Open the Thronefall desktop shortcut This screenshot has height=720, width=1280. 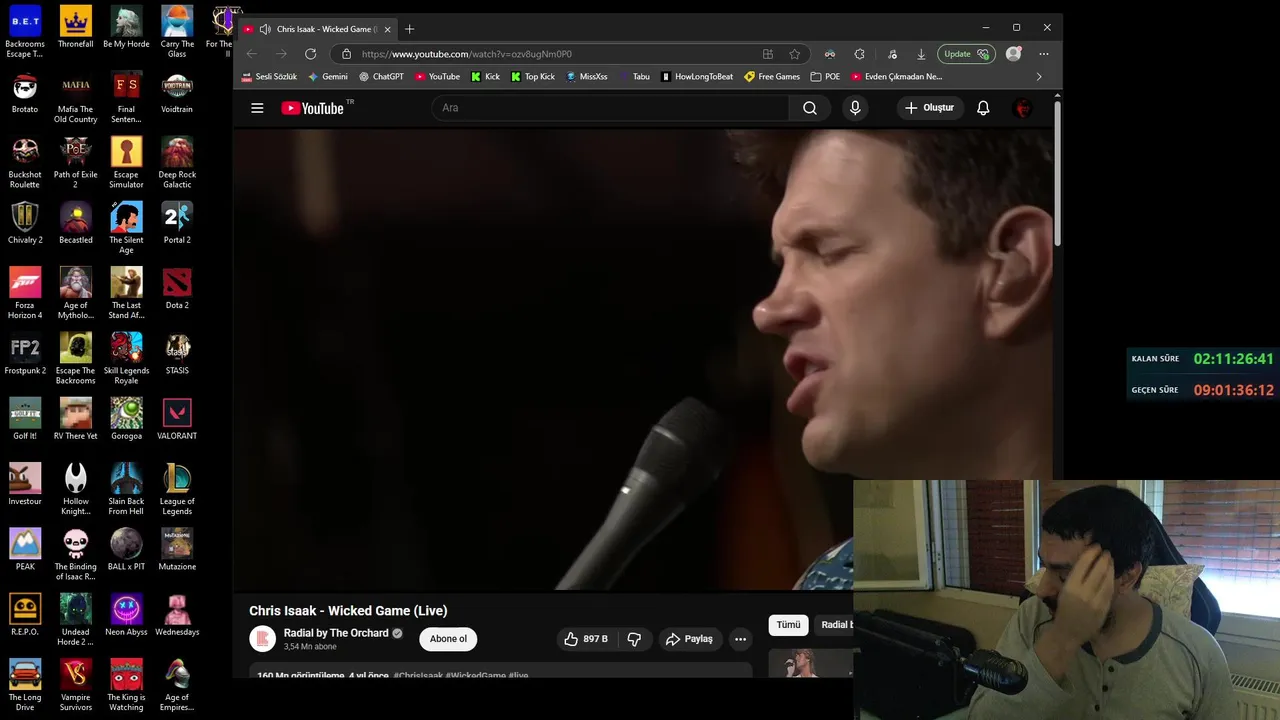click(x=76, y=28)
